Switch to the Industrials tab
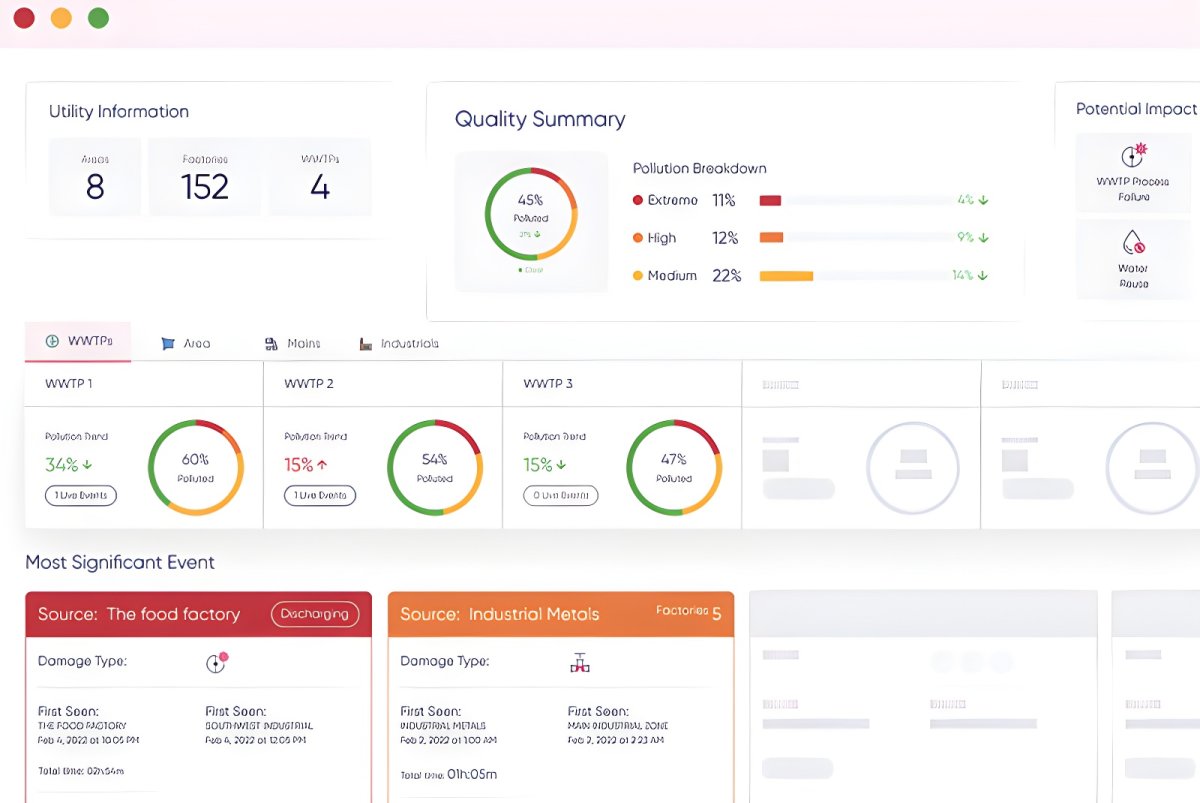The image size is (1200, 803). (399, 343)
